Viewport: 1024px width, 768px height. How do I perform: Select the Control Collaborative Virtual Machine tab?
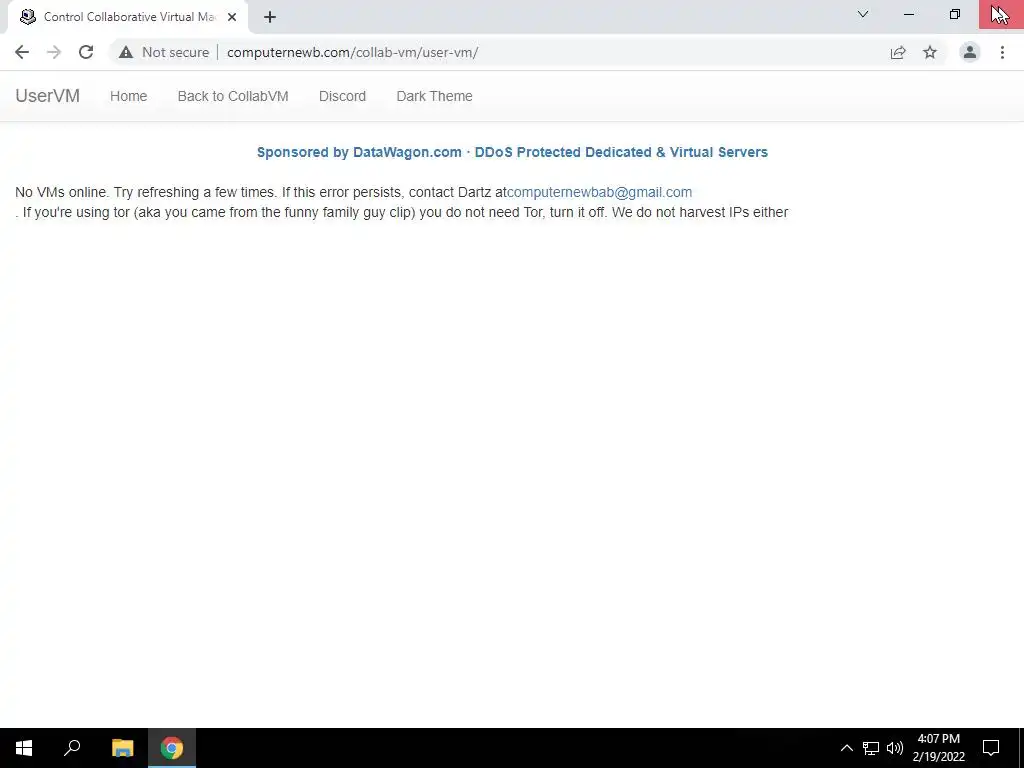coord(128,17)
